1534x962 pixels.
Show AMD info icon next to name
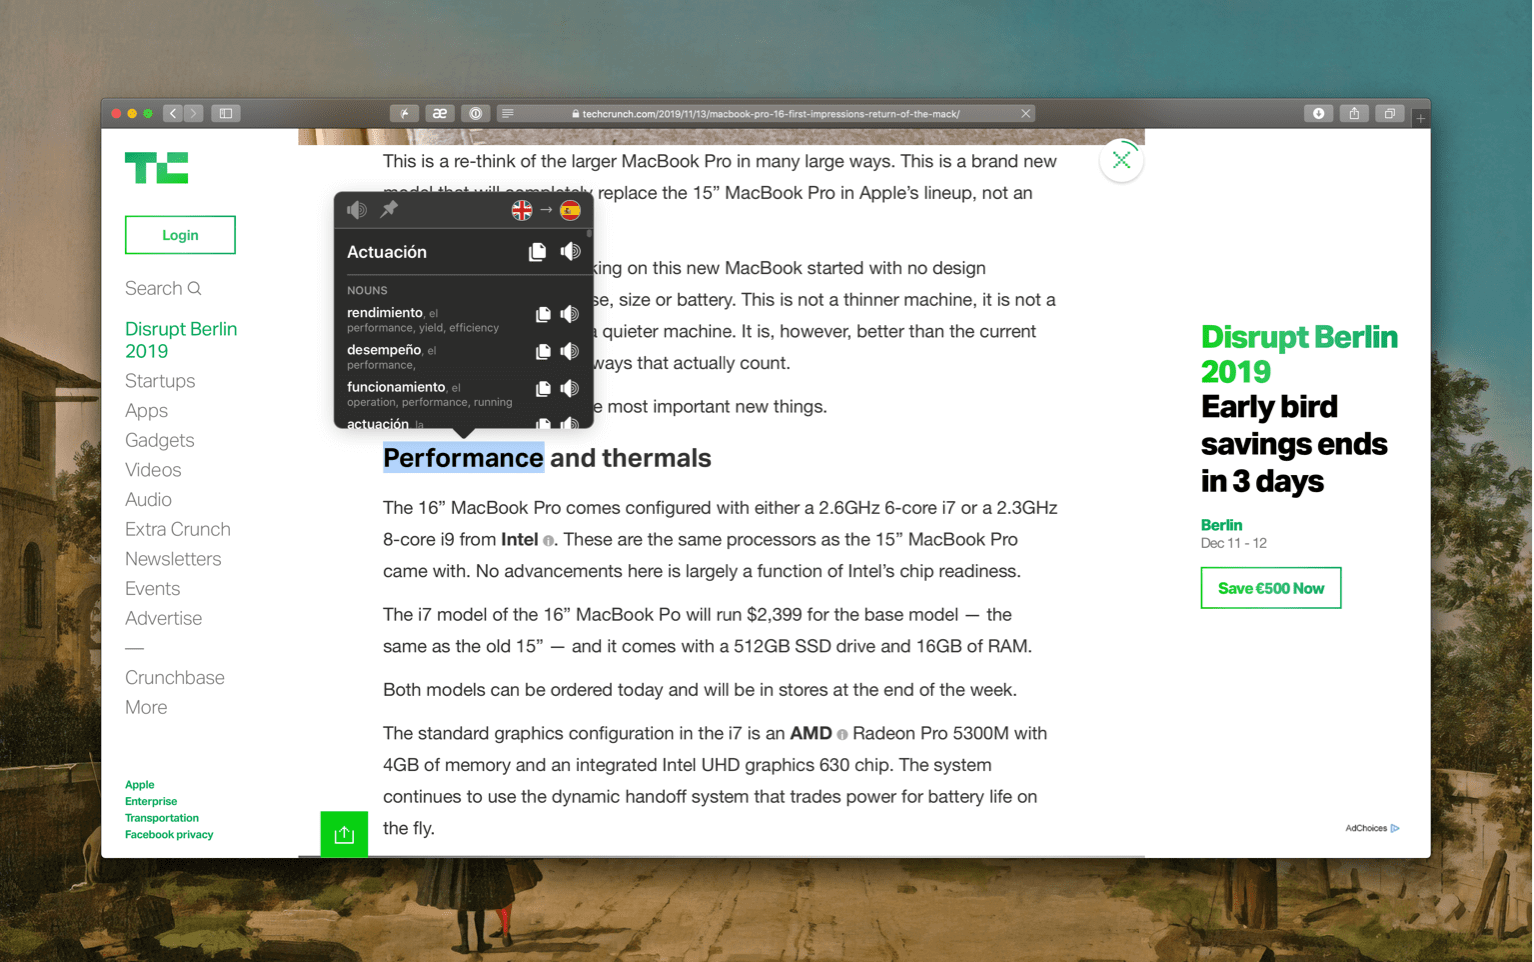[842, 735]
